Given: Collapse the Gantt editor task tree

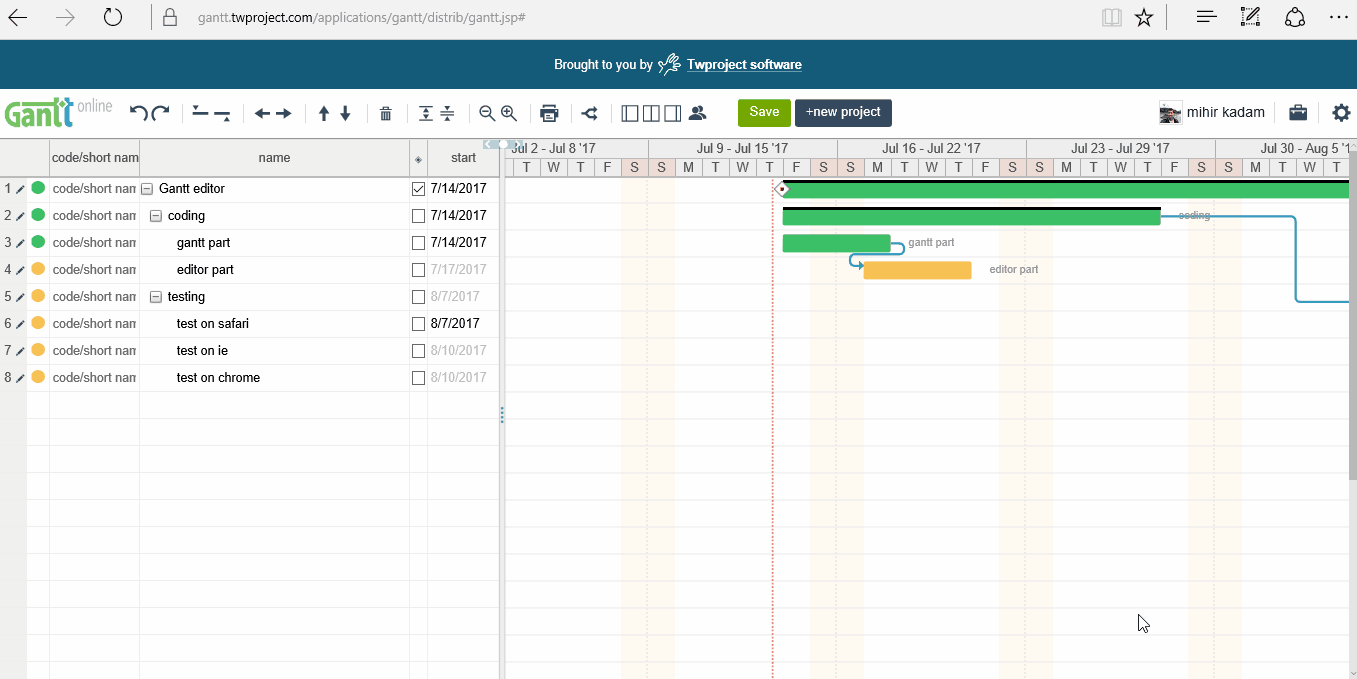Looking at the screenshot, I should coord(146,188).
